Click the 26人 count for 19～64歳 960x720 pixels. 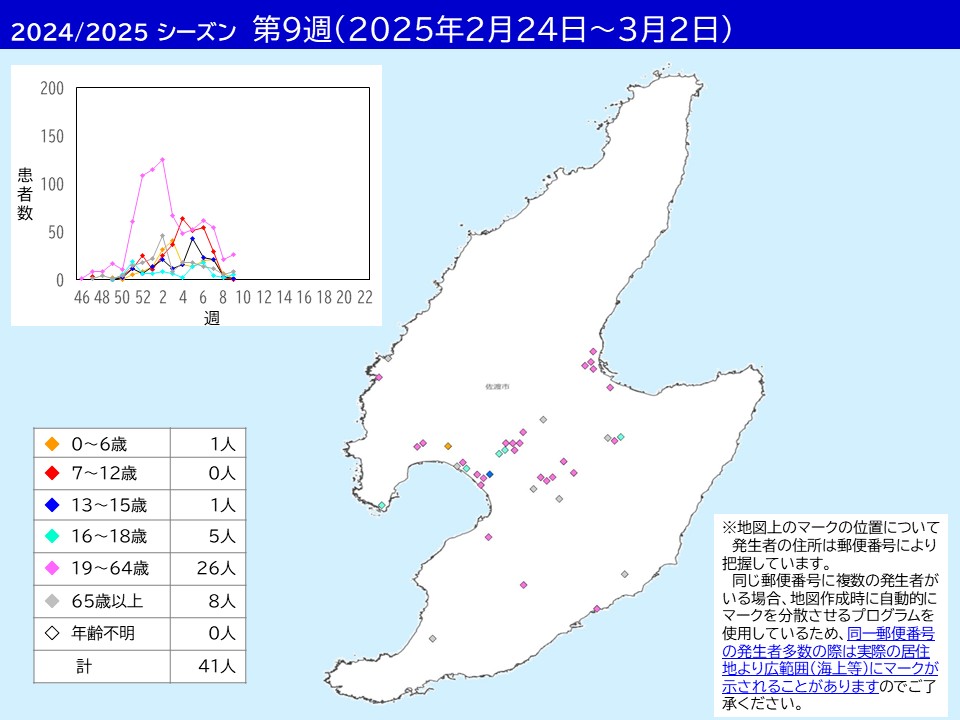click(x=216, y=568)
